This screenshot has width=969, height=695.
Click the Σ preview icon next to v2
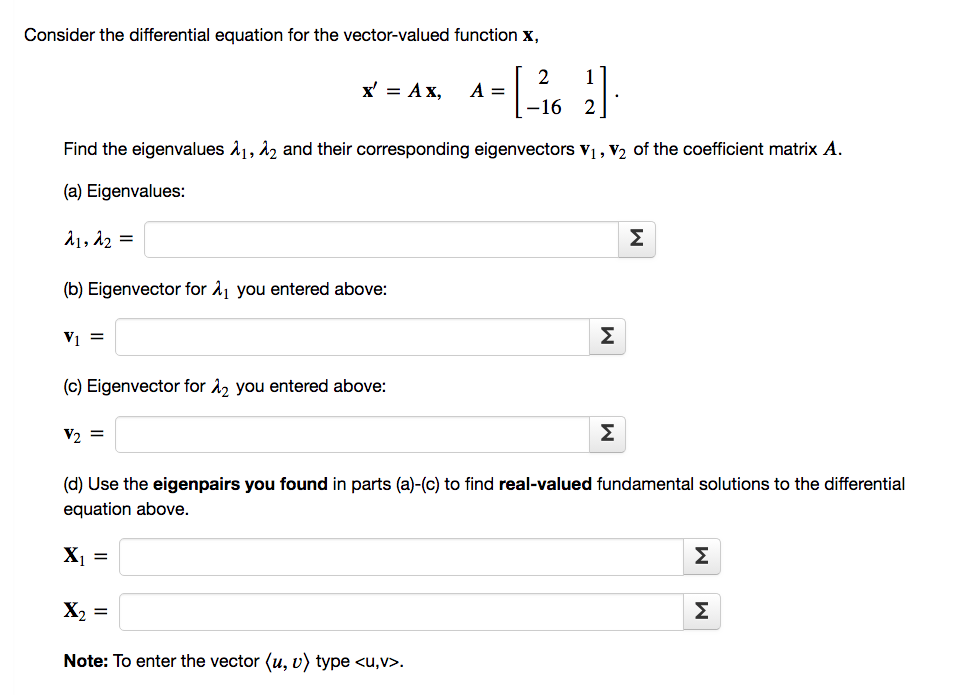(x=606, y=434)
